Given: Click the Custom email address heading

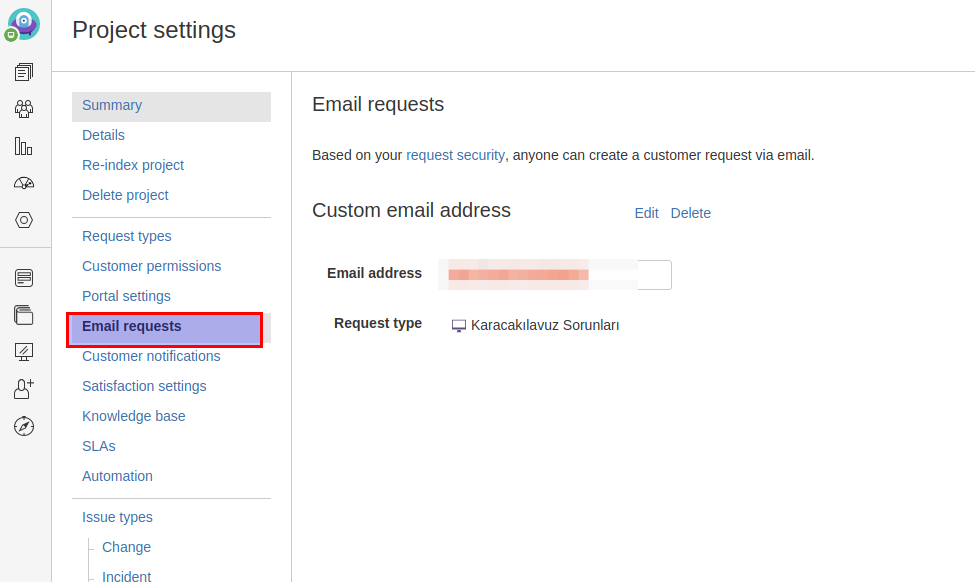Looking at the screenshot, I should (x=411, y=211).
